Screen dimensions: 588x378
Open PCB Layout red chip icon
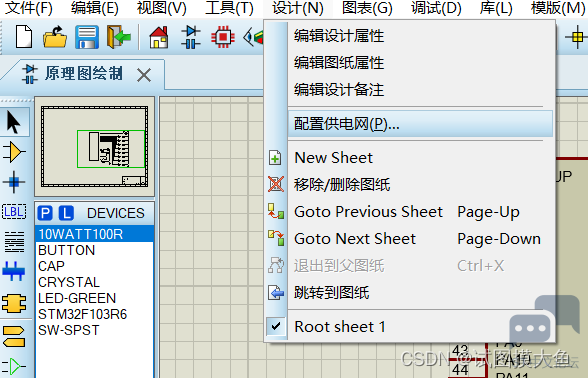223,37
